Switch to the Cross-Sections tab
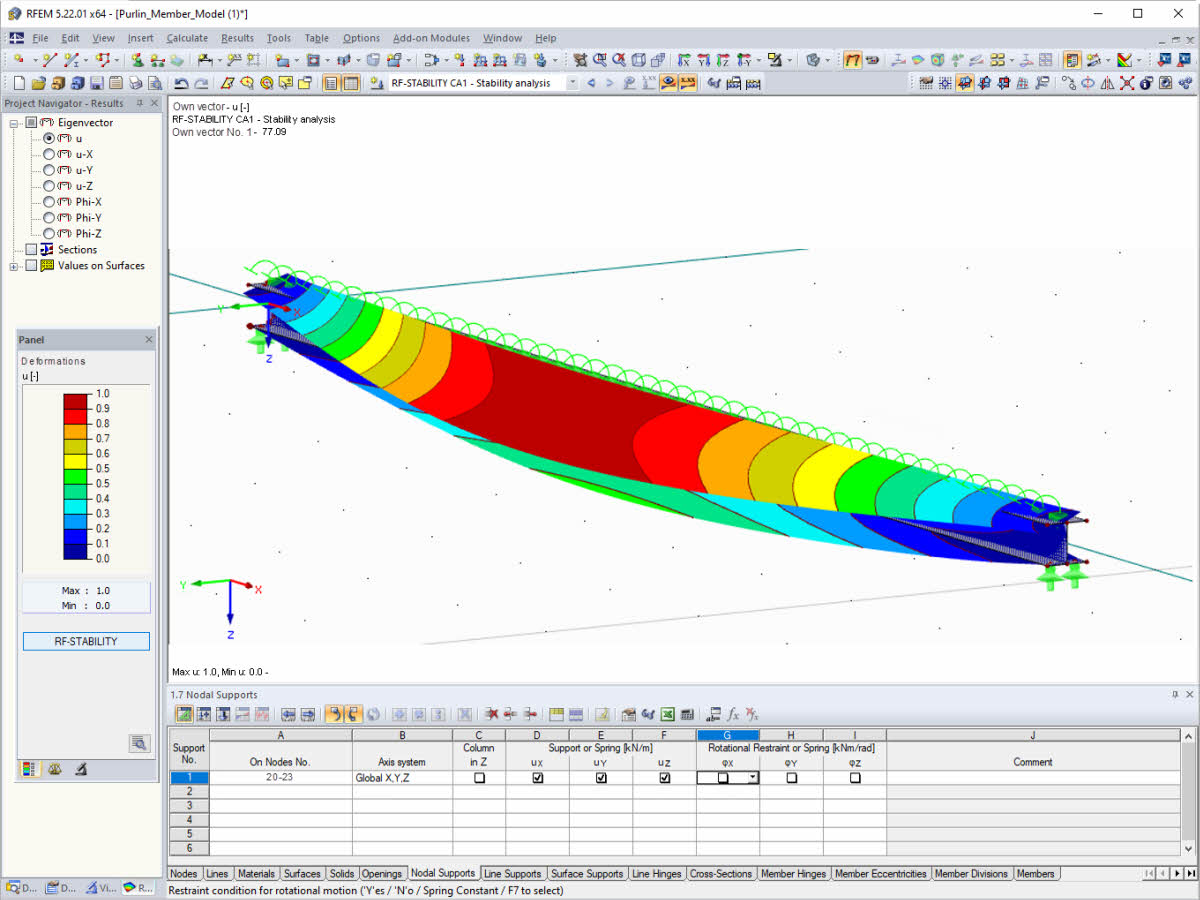Image resolution: width=1200 pixels, height=900 pixels. pos(720,873)
